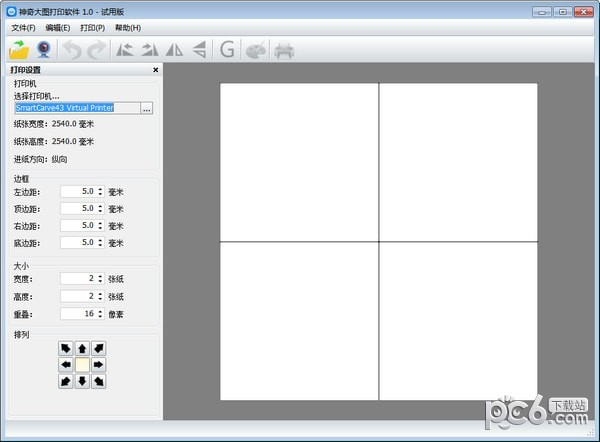Open the 文件(F) menu
The width and height of the screenshot is (600, 442).
click(23, 28)
